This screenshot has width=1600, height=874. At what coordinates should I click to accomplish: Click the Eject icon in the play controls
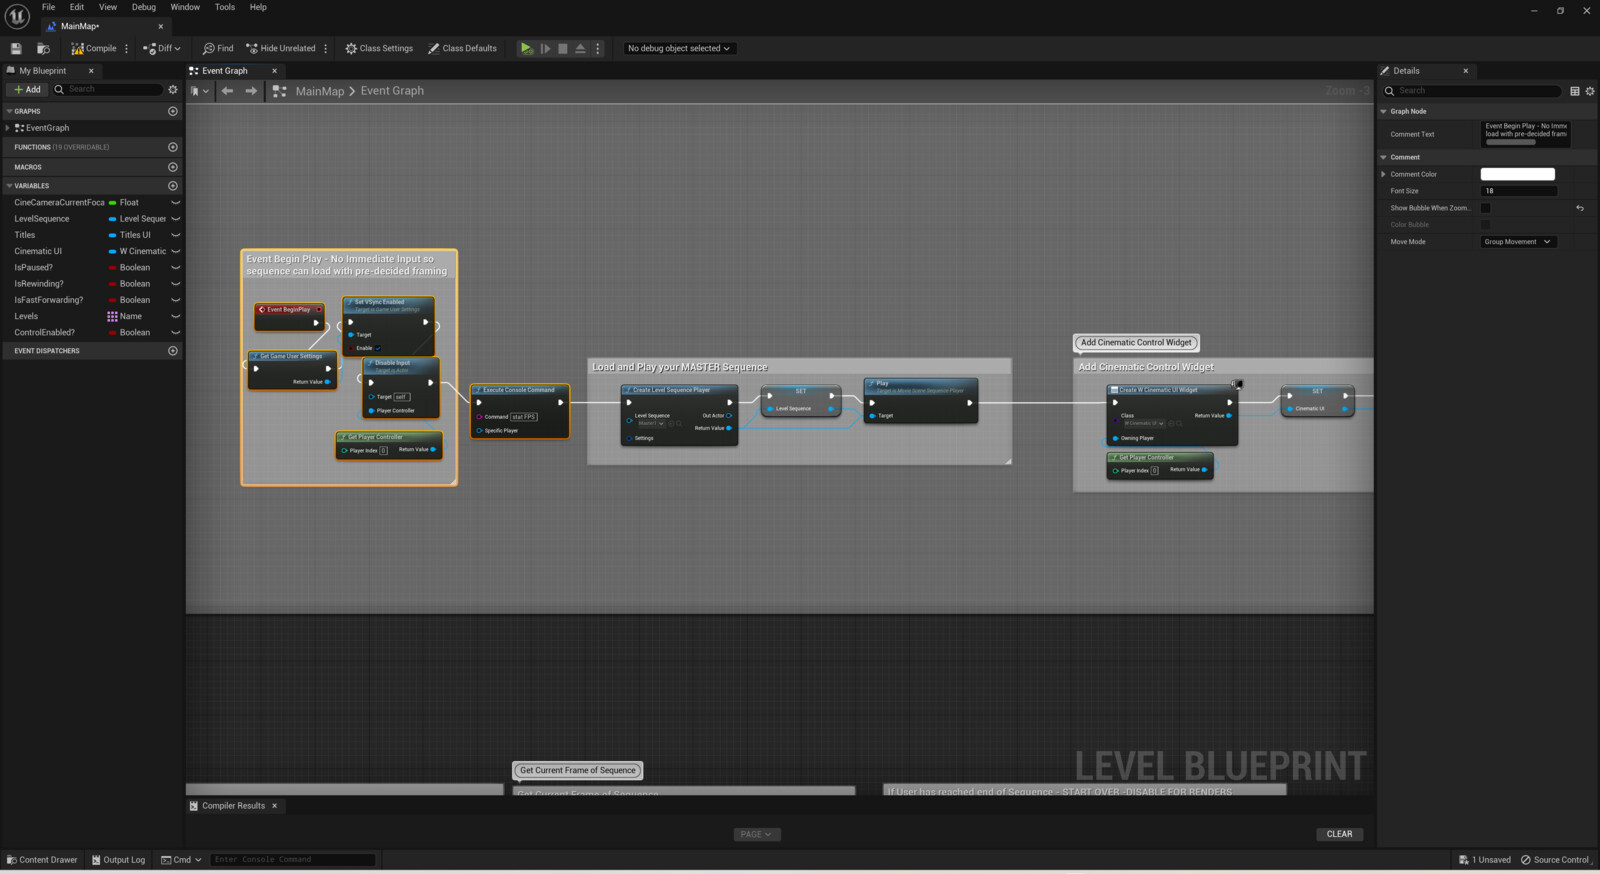tap(580, 48)
